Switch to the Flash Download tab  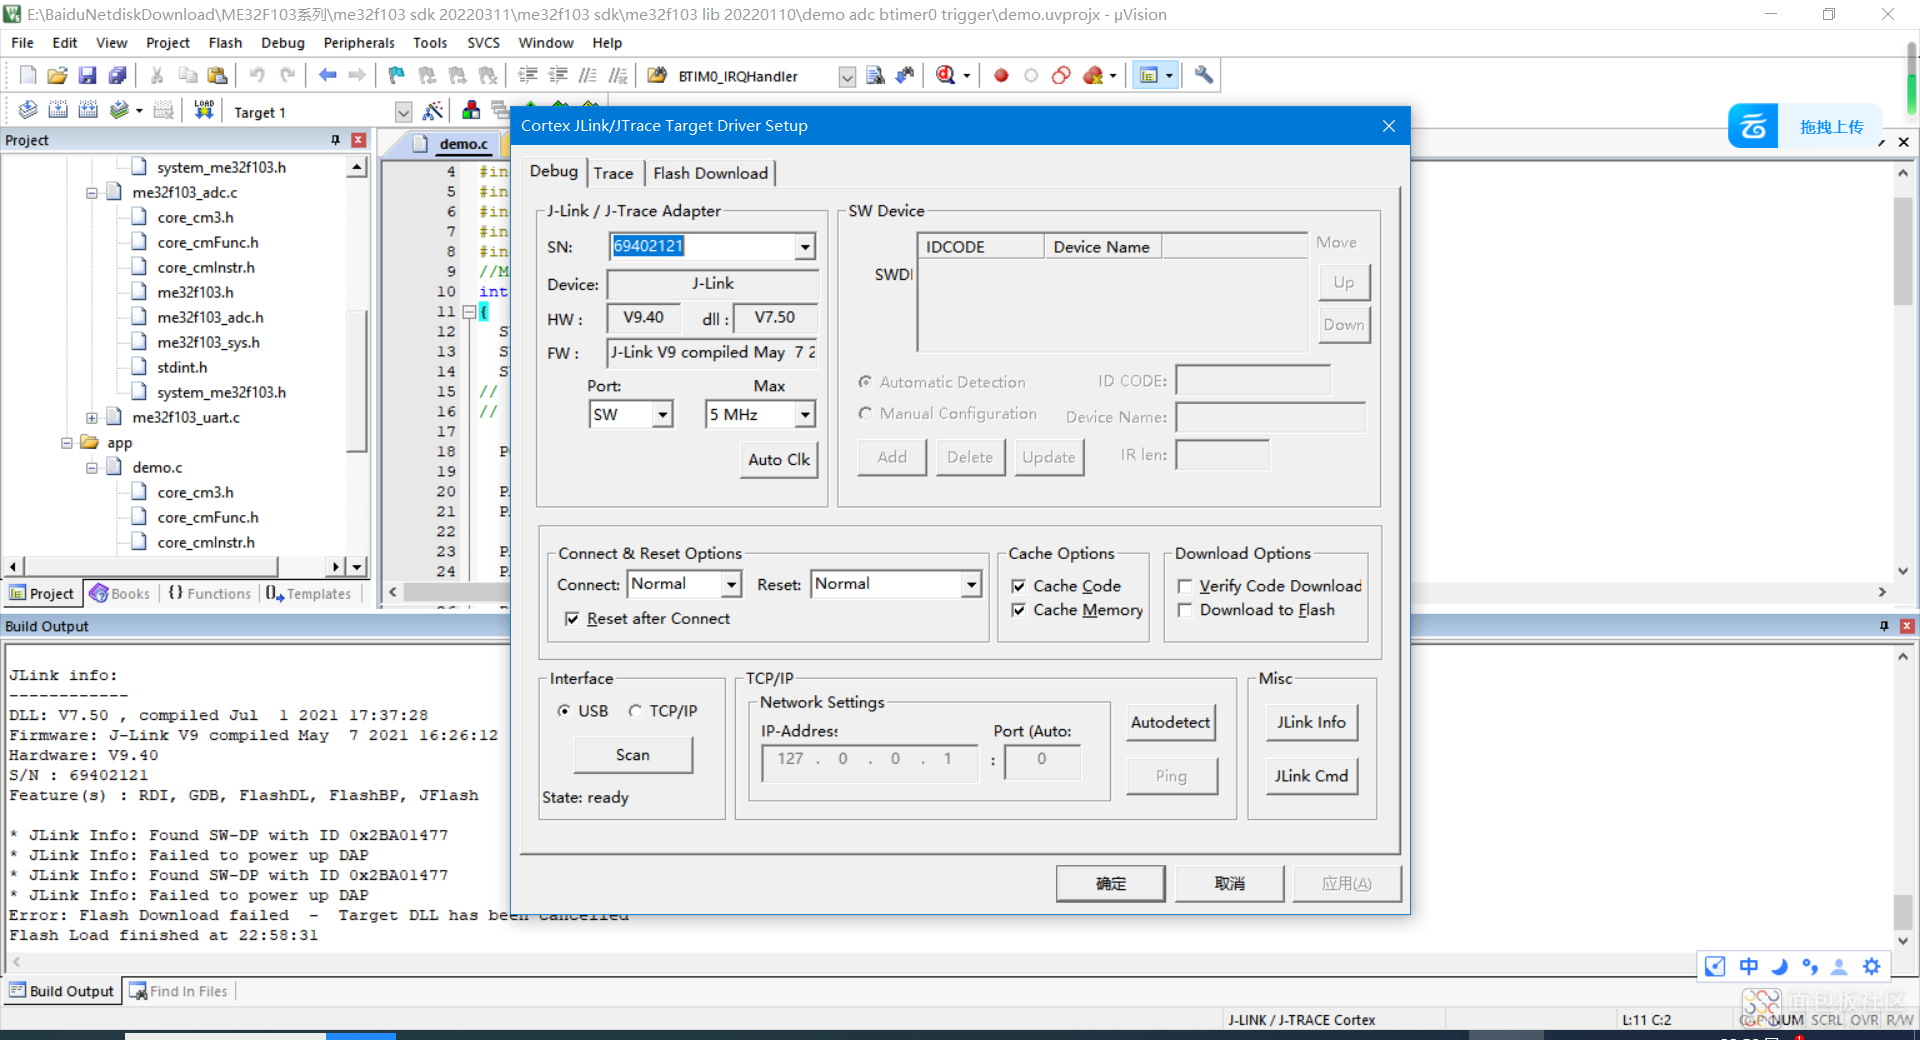coord(711,173)
